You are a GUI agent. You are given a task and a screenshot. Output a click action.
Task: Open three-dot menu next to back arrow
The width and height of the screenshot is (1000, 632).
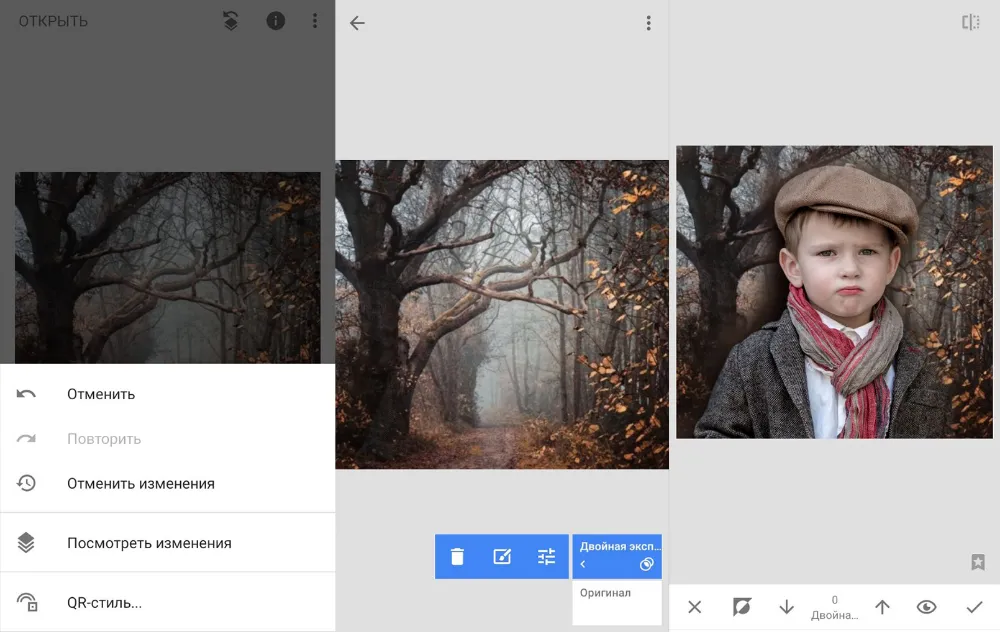[648, 23]
